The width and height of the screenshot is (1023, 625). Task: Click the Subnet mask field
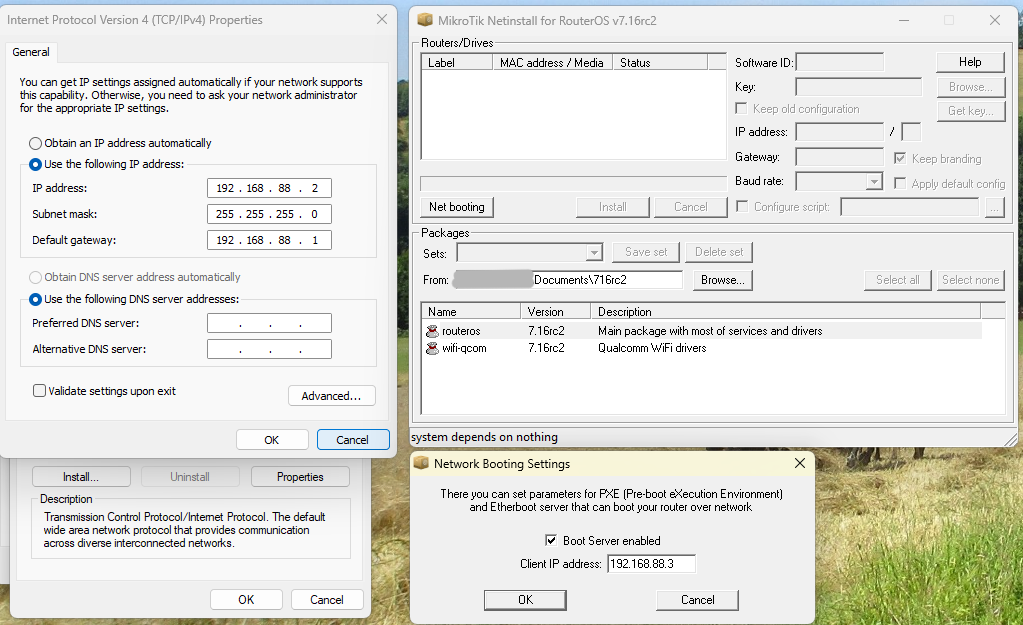(269, 214)
